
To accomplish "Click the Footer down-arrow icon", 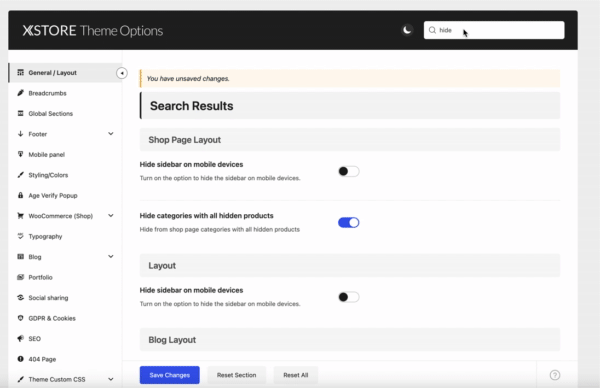I will click(21, 134).
